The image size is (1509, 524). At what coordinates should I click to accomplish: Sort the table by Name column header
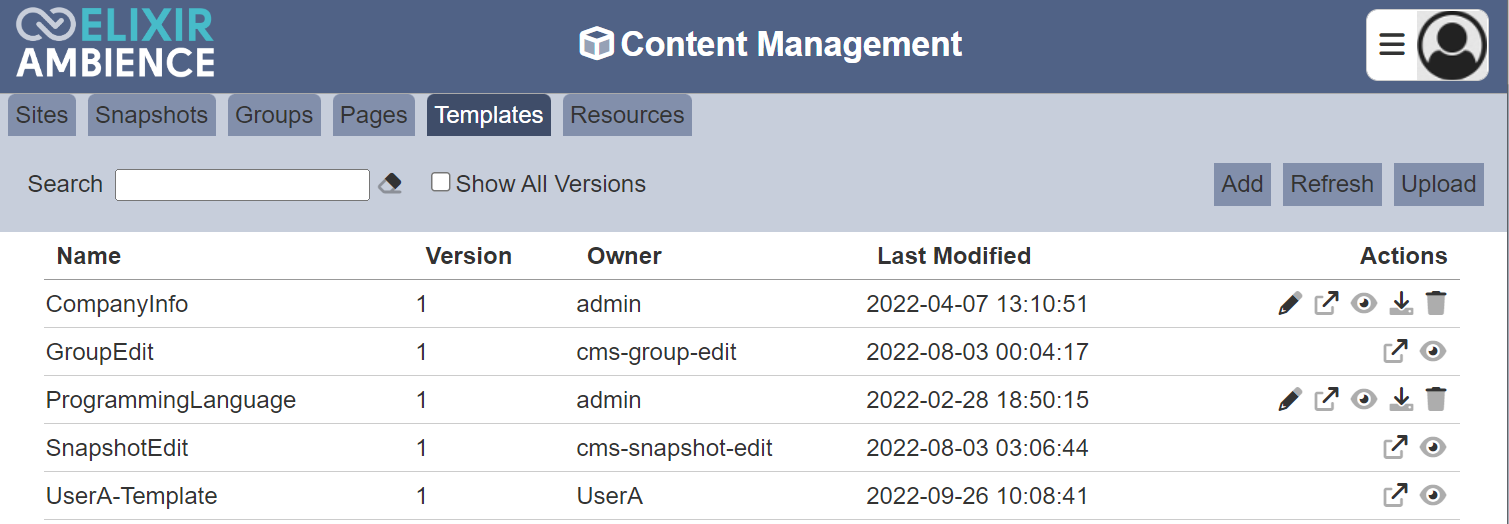tap(89, 256)
